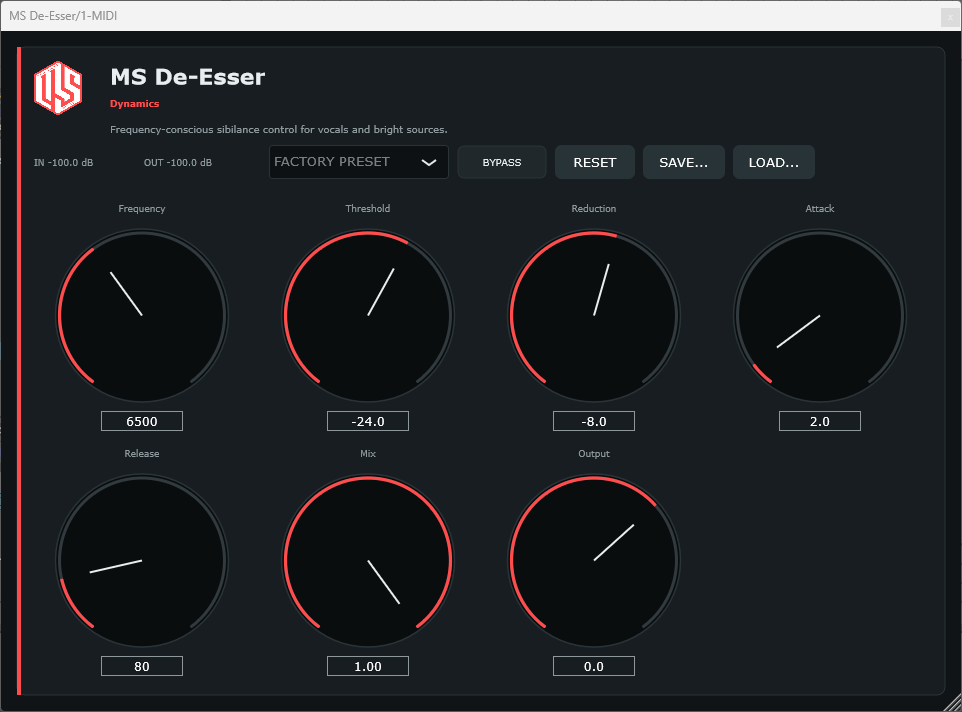This screenshot has height=712, width=962.
Task: Click the Output knob
Action: click(x=594, y=561)
